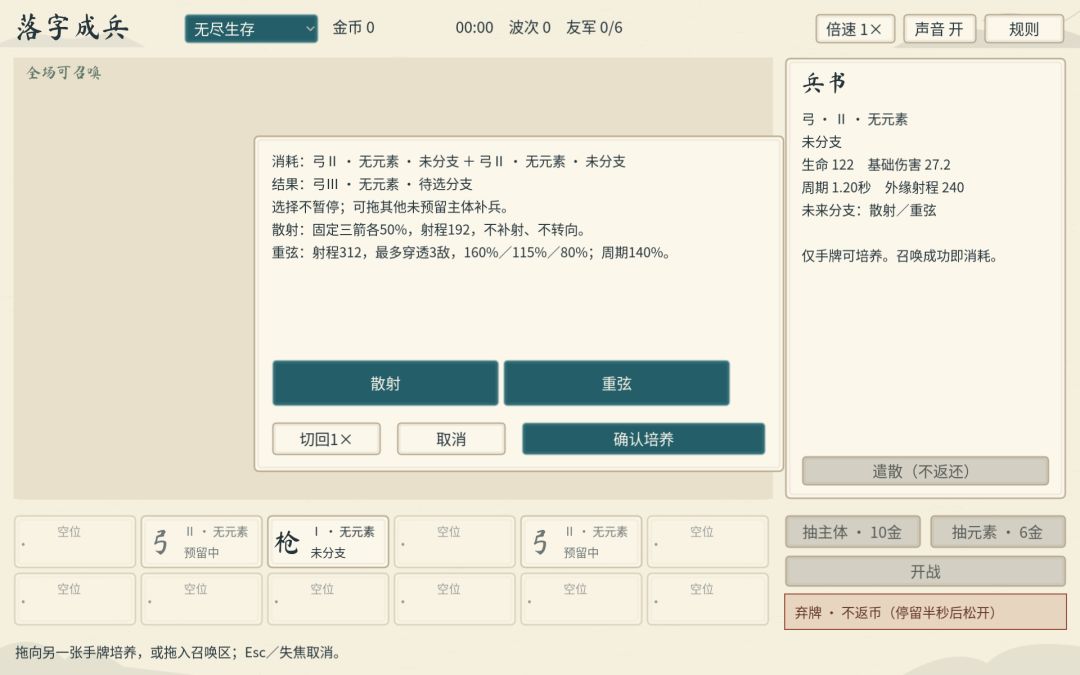Click the 重弦：射程312 description line
This screenshot has width=1080, height=675.
(x=471, y=252)
